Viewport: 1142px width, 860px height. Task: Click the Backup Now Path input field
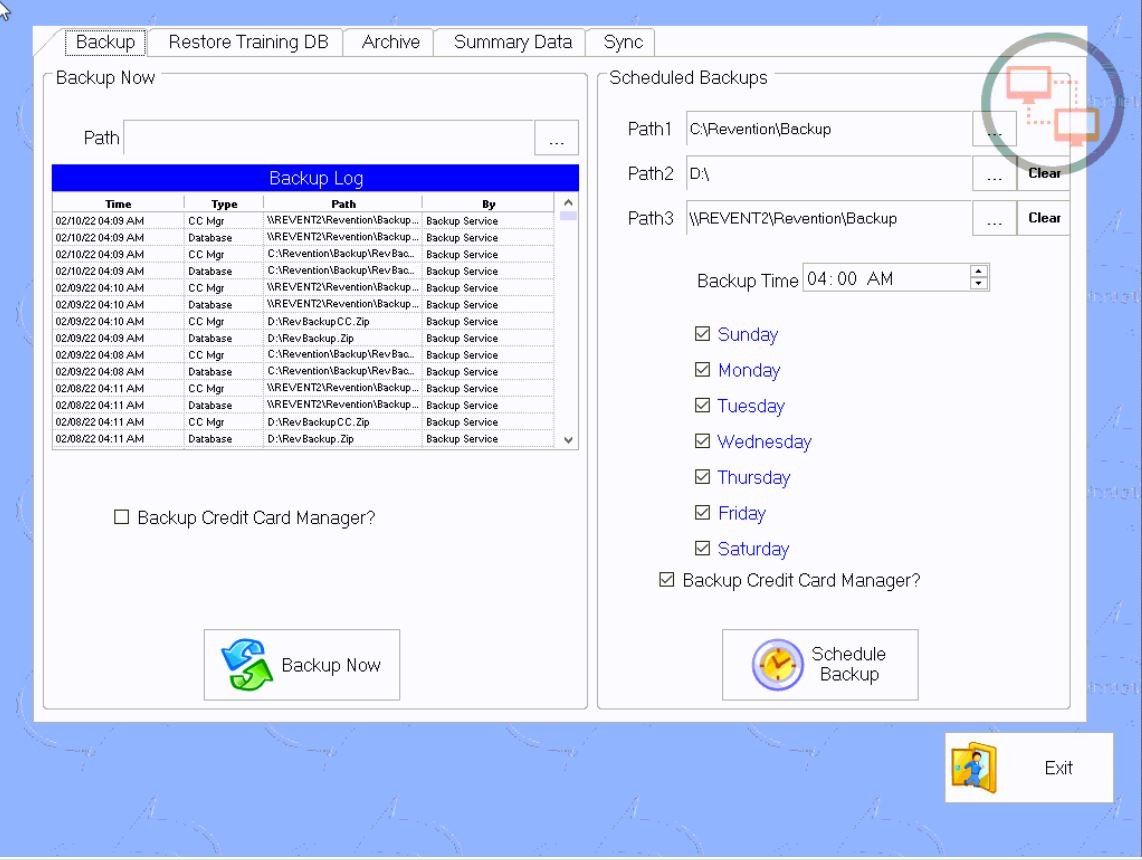click(329, 138)
